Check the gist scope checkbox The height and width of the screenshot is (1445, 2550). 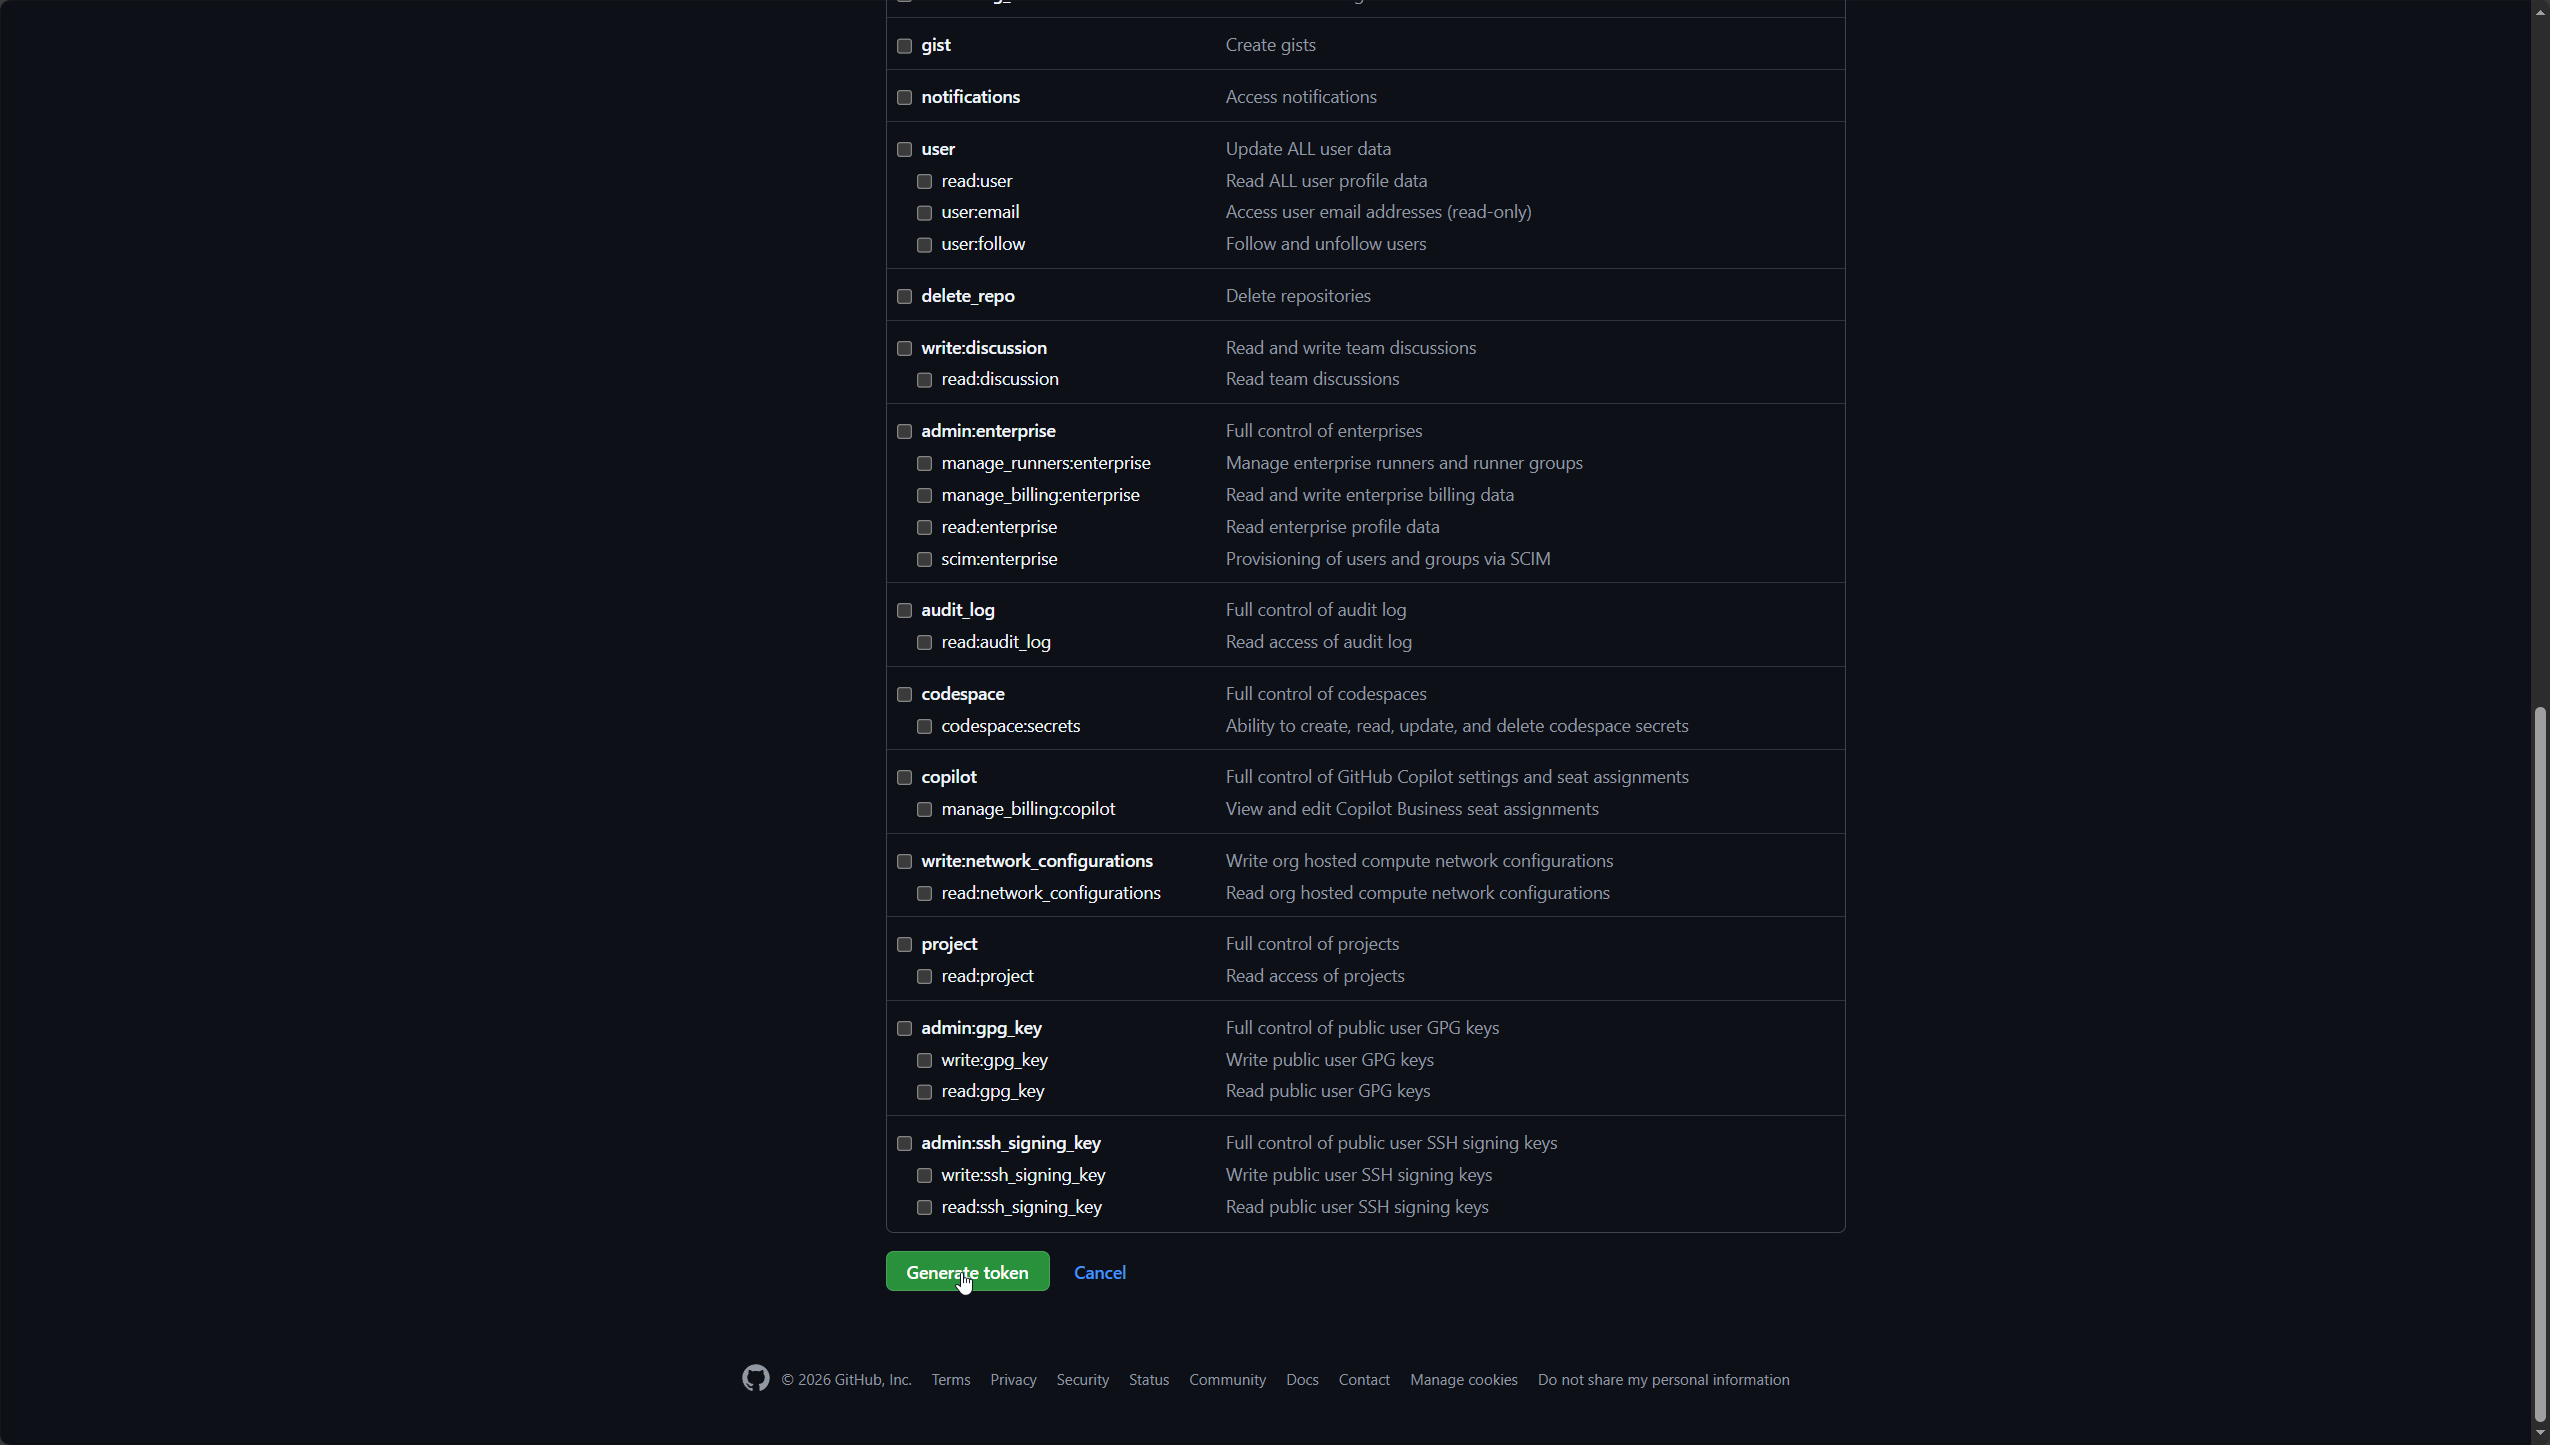[x=904, y=46]
